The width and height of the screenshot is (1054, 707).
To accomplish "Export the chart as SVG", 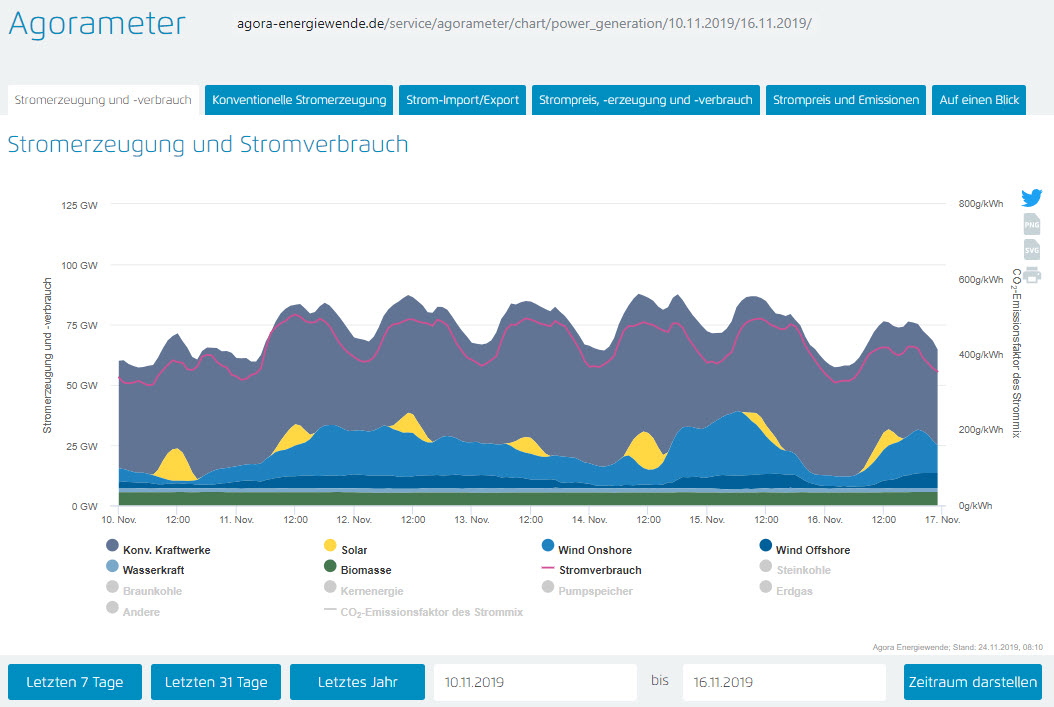I will (1032, 249).
